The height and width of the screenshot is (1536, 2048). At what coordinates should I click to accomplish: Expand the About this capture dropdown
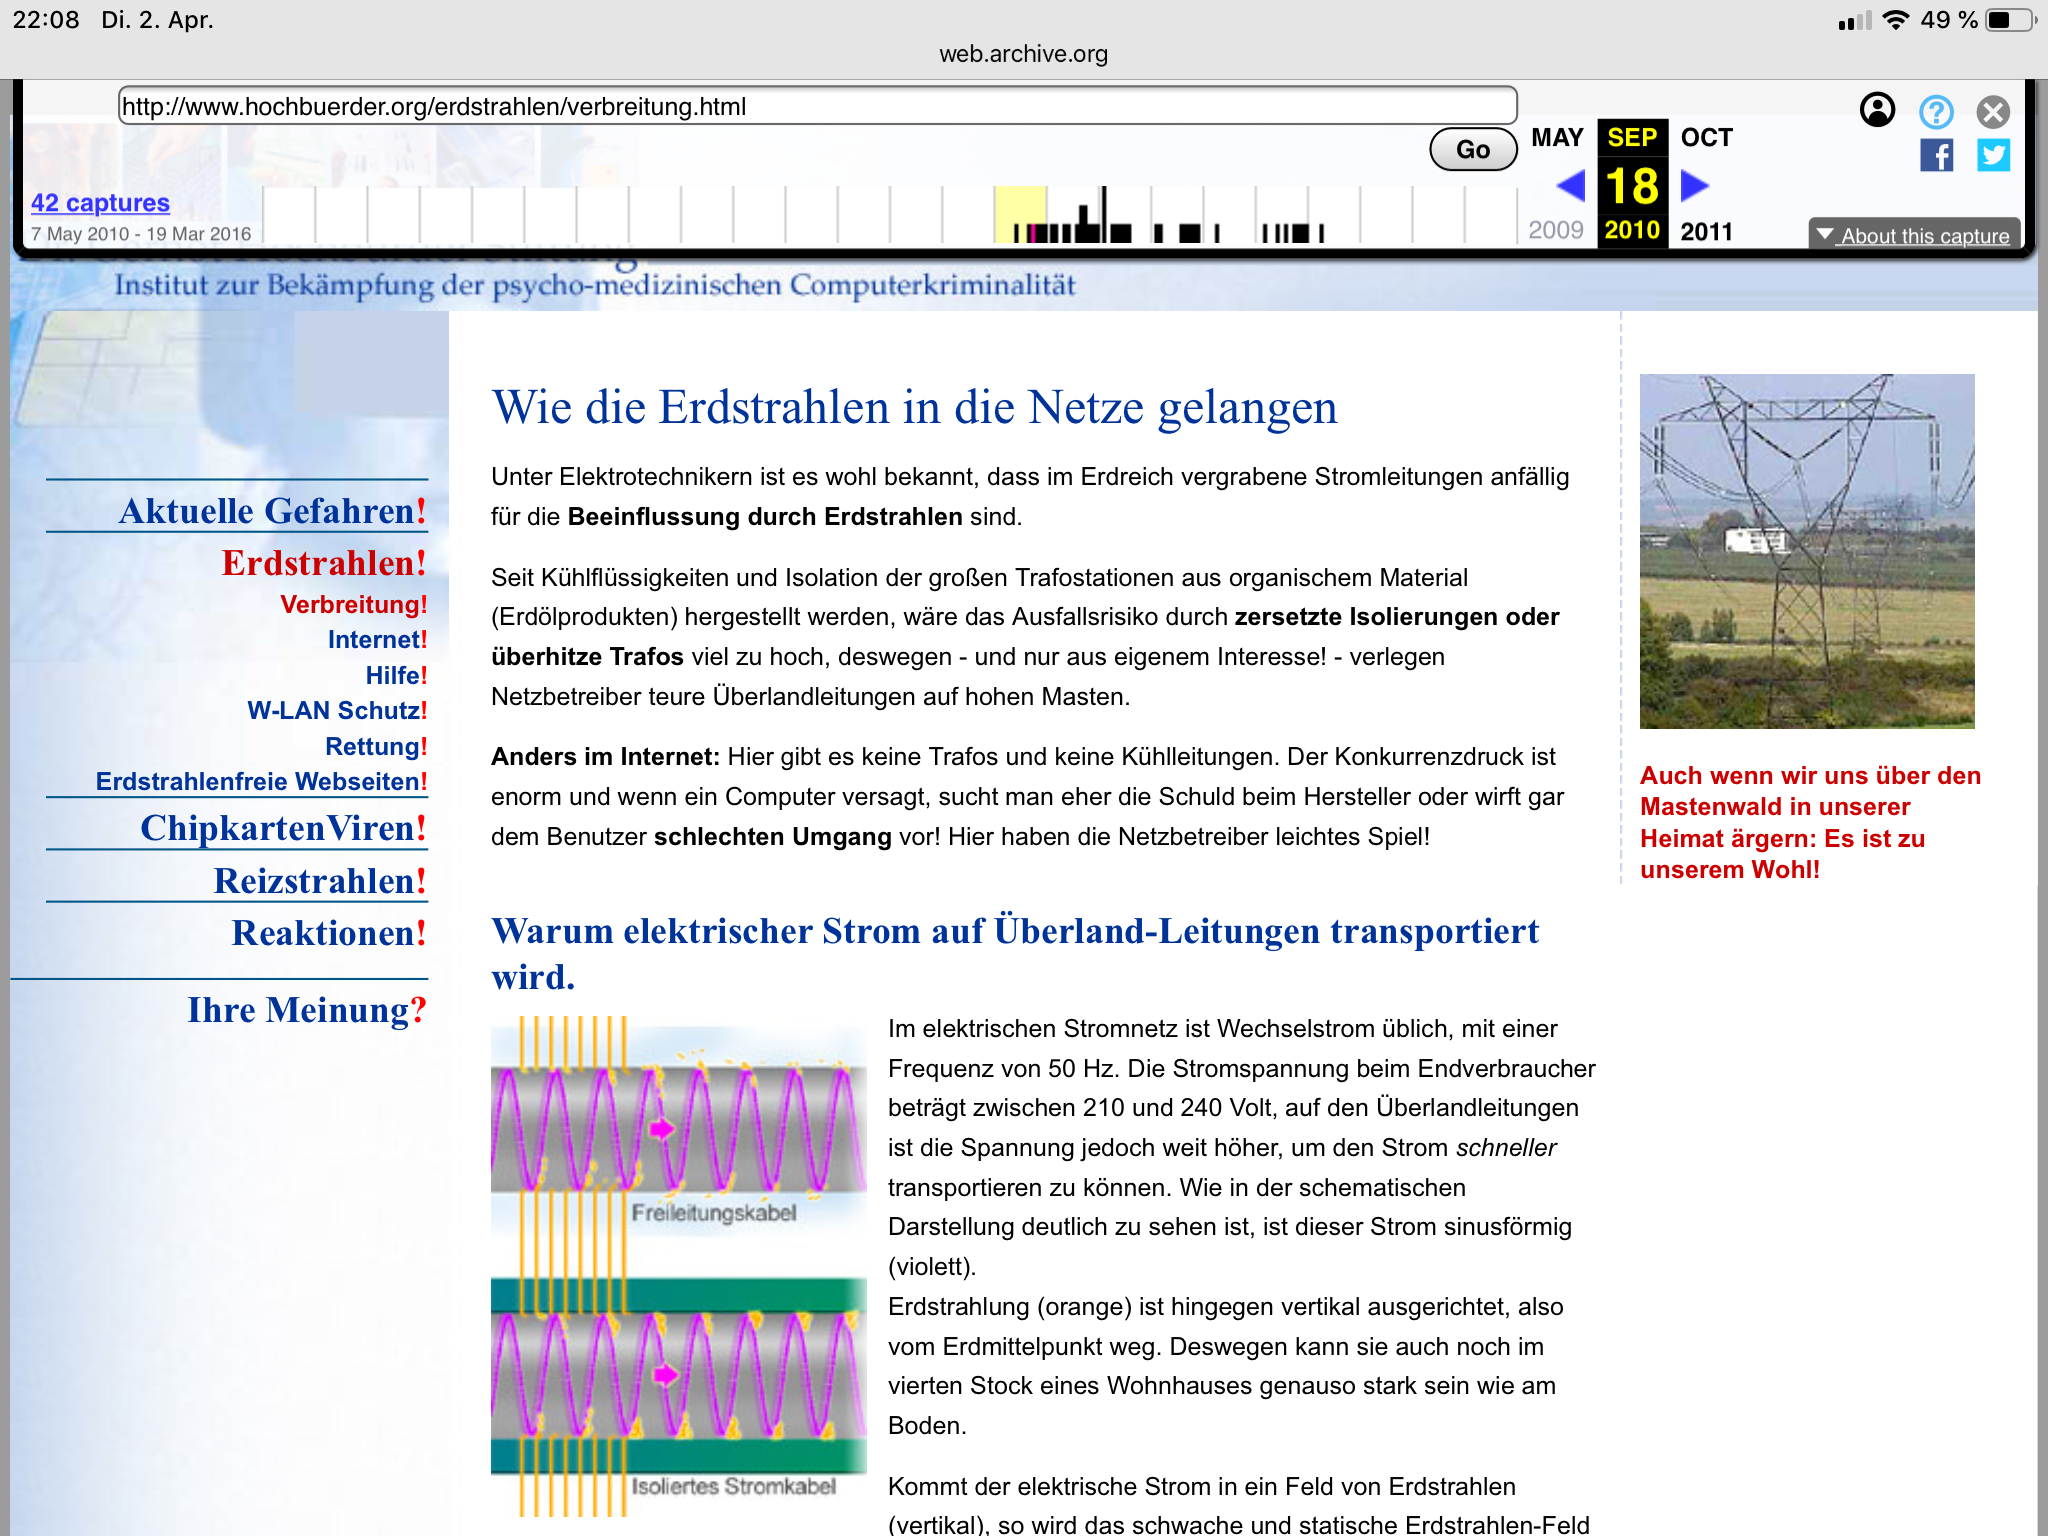tap(1914, 236)
